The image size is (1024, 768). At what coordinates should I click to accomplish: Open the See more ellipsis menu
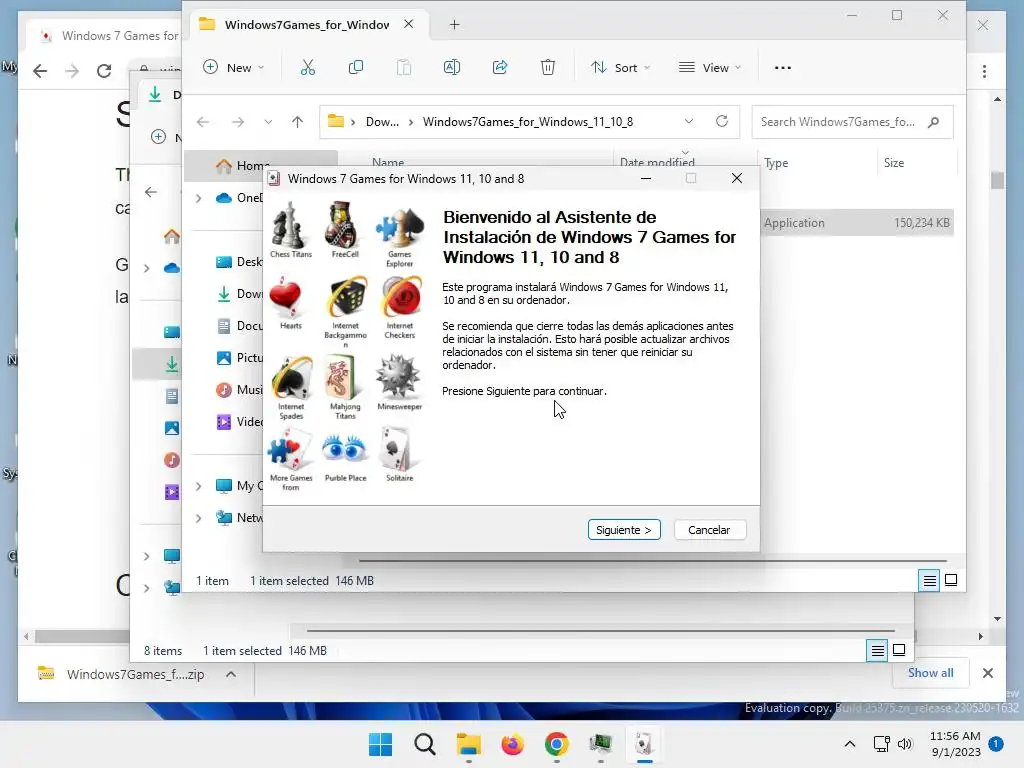[x=782, y=67]
